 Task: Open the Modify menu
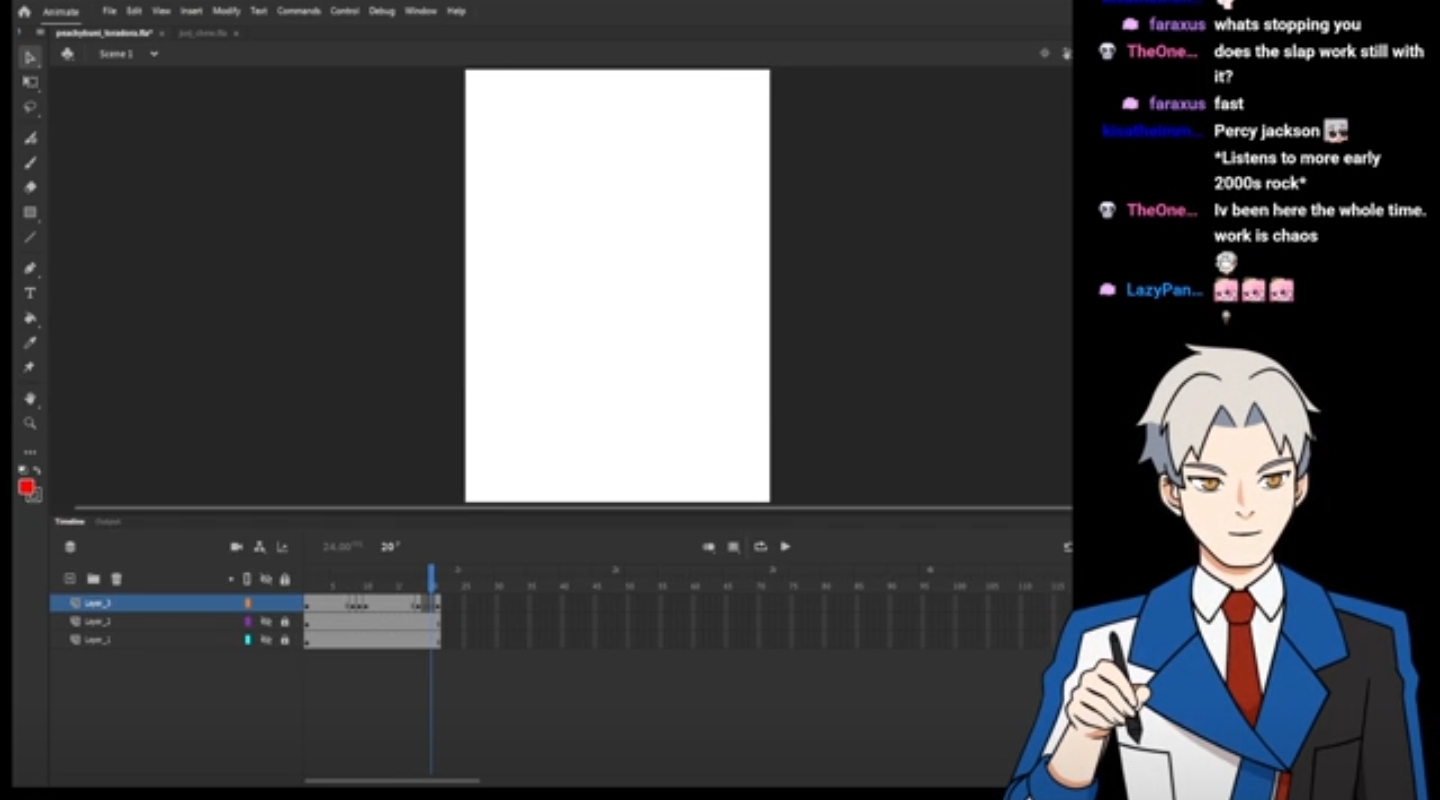click(227, 11)
